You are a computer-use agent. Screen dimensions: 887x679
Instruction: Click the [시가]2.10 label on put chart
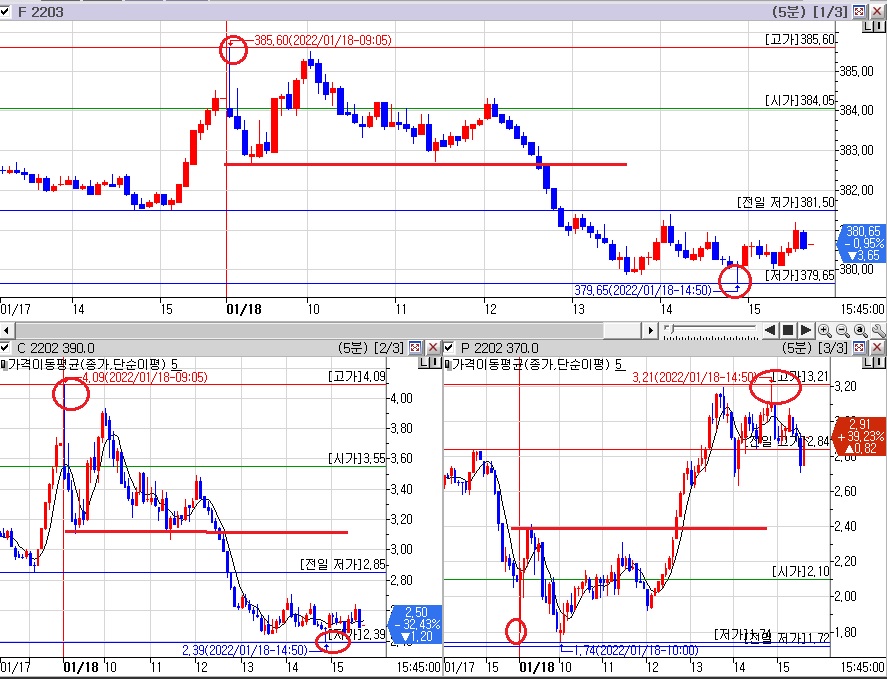[800, 572]
